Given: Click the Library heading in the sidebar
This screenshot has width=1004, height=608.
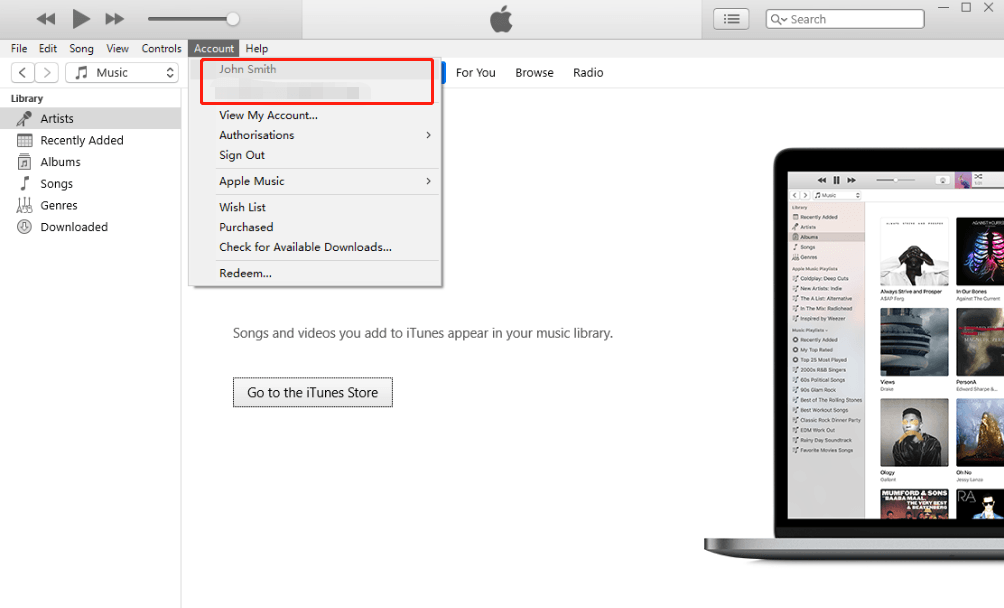Looking at the screenshot, I should [27, 99].
